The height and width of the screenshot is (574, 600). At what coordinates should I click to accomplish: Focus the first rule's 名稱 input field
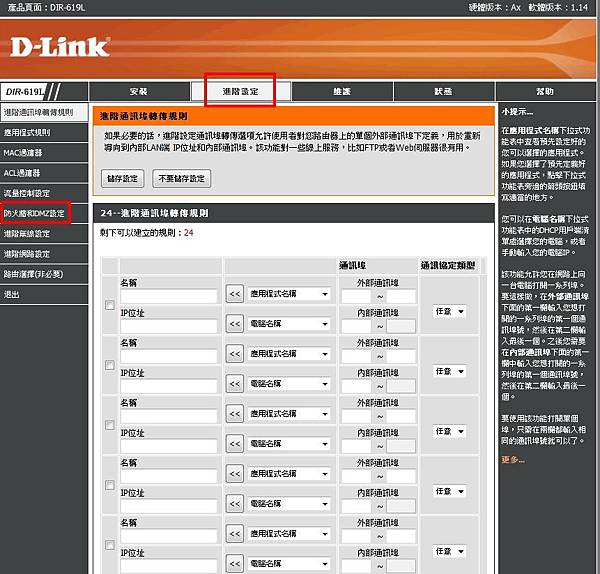tap(169, 296)
